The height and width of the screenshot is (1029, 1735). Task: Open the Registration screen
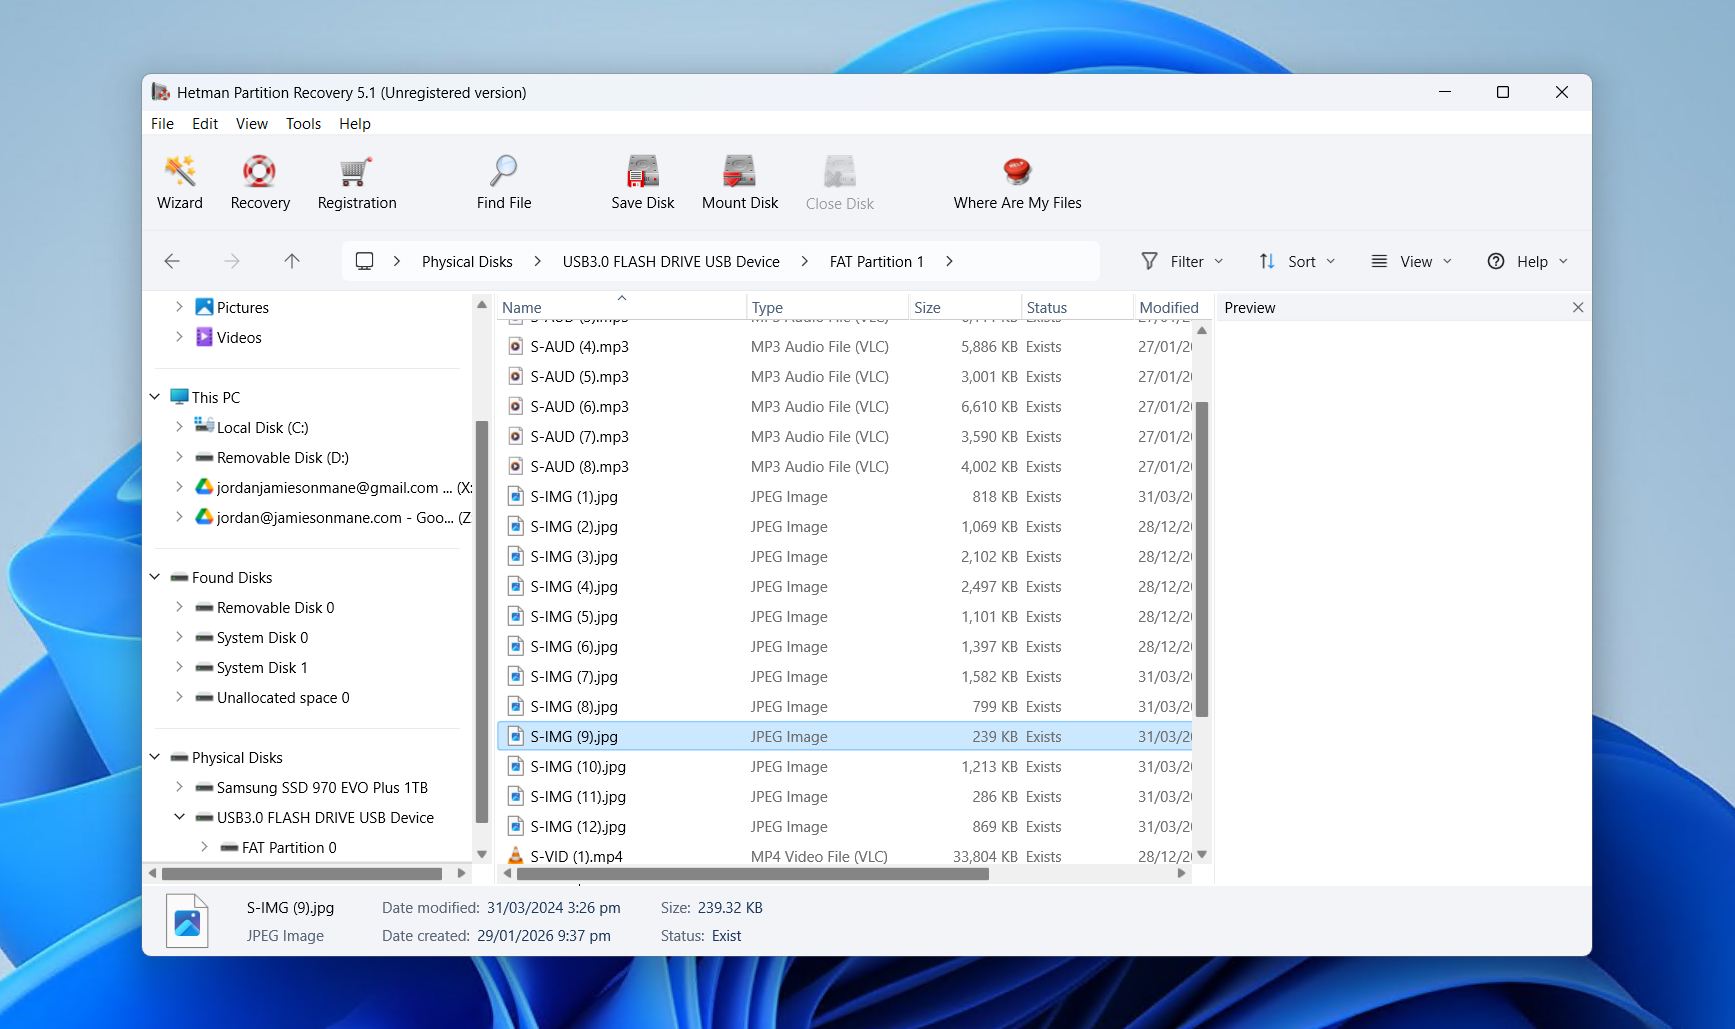click(356, 182)
